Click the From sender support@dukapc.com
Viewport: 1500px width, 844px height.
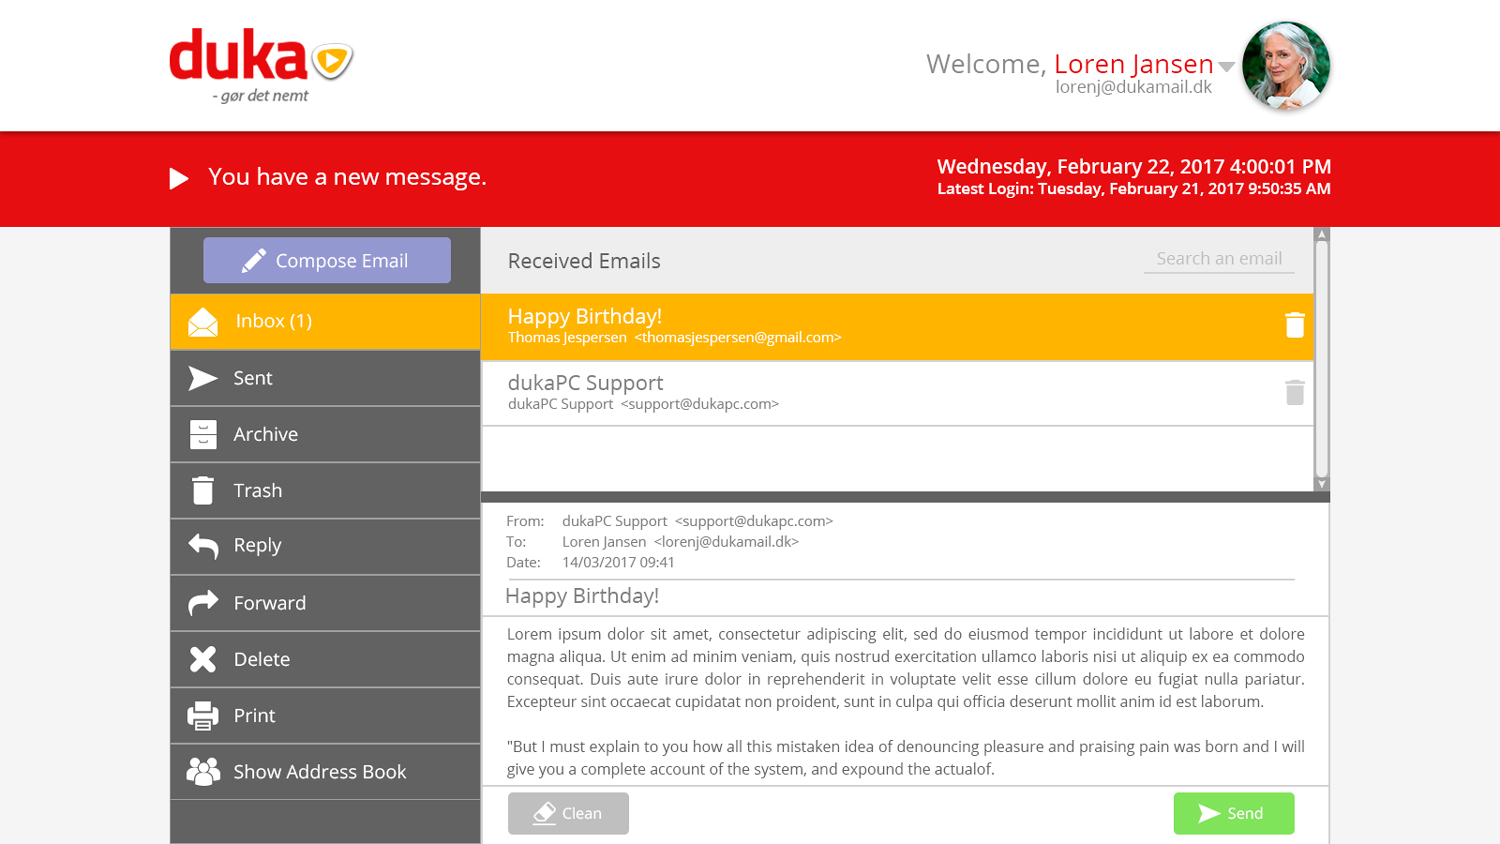point(698,521)
